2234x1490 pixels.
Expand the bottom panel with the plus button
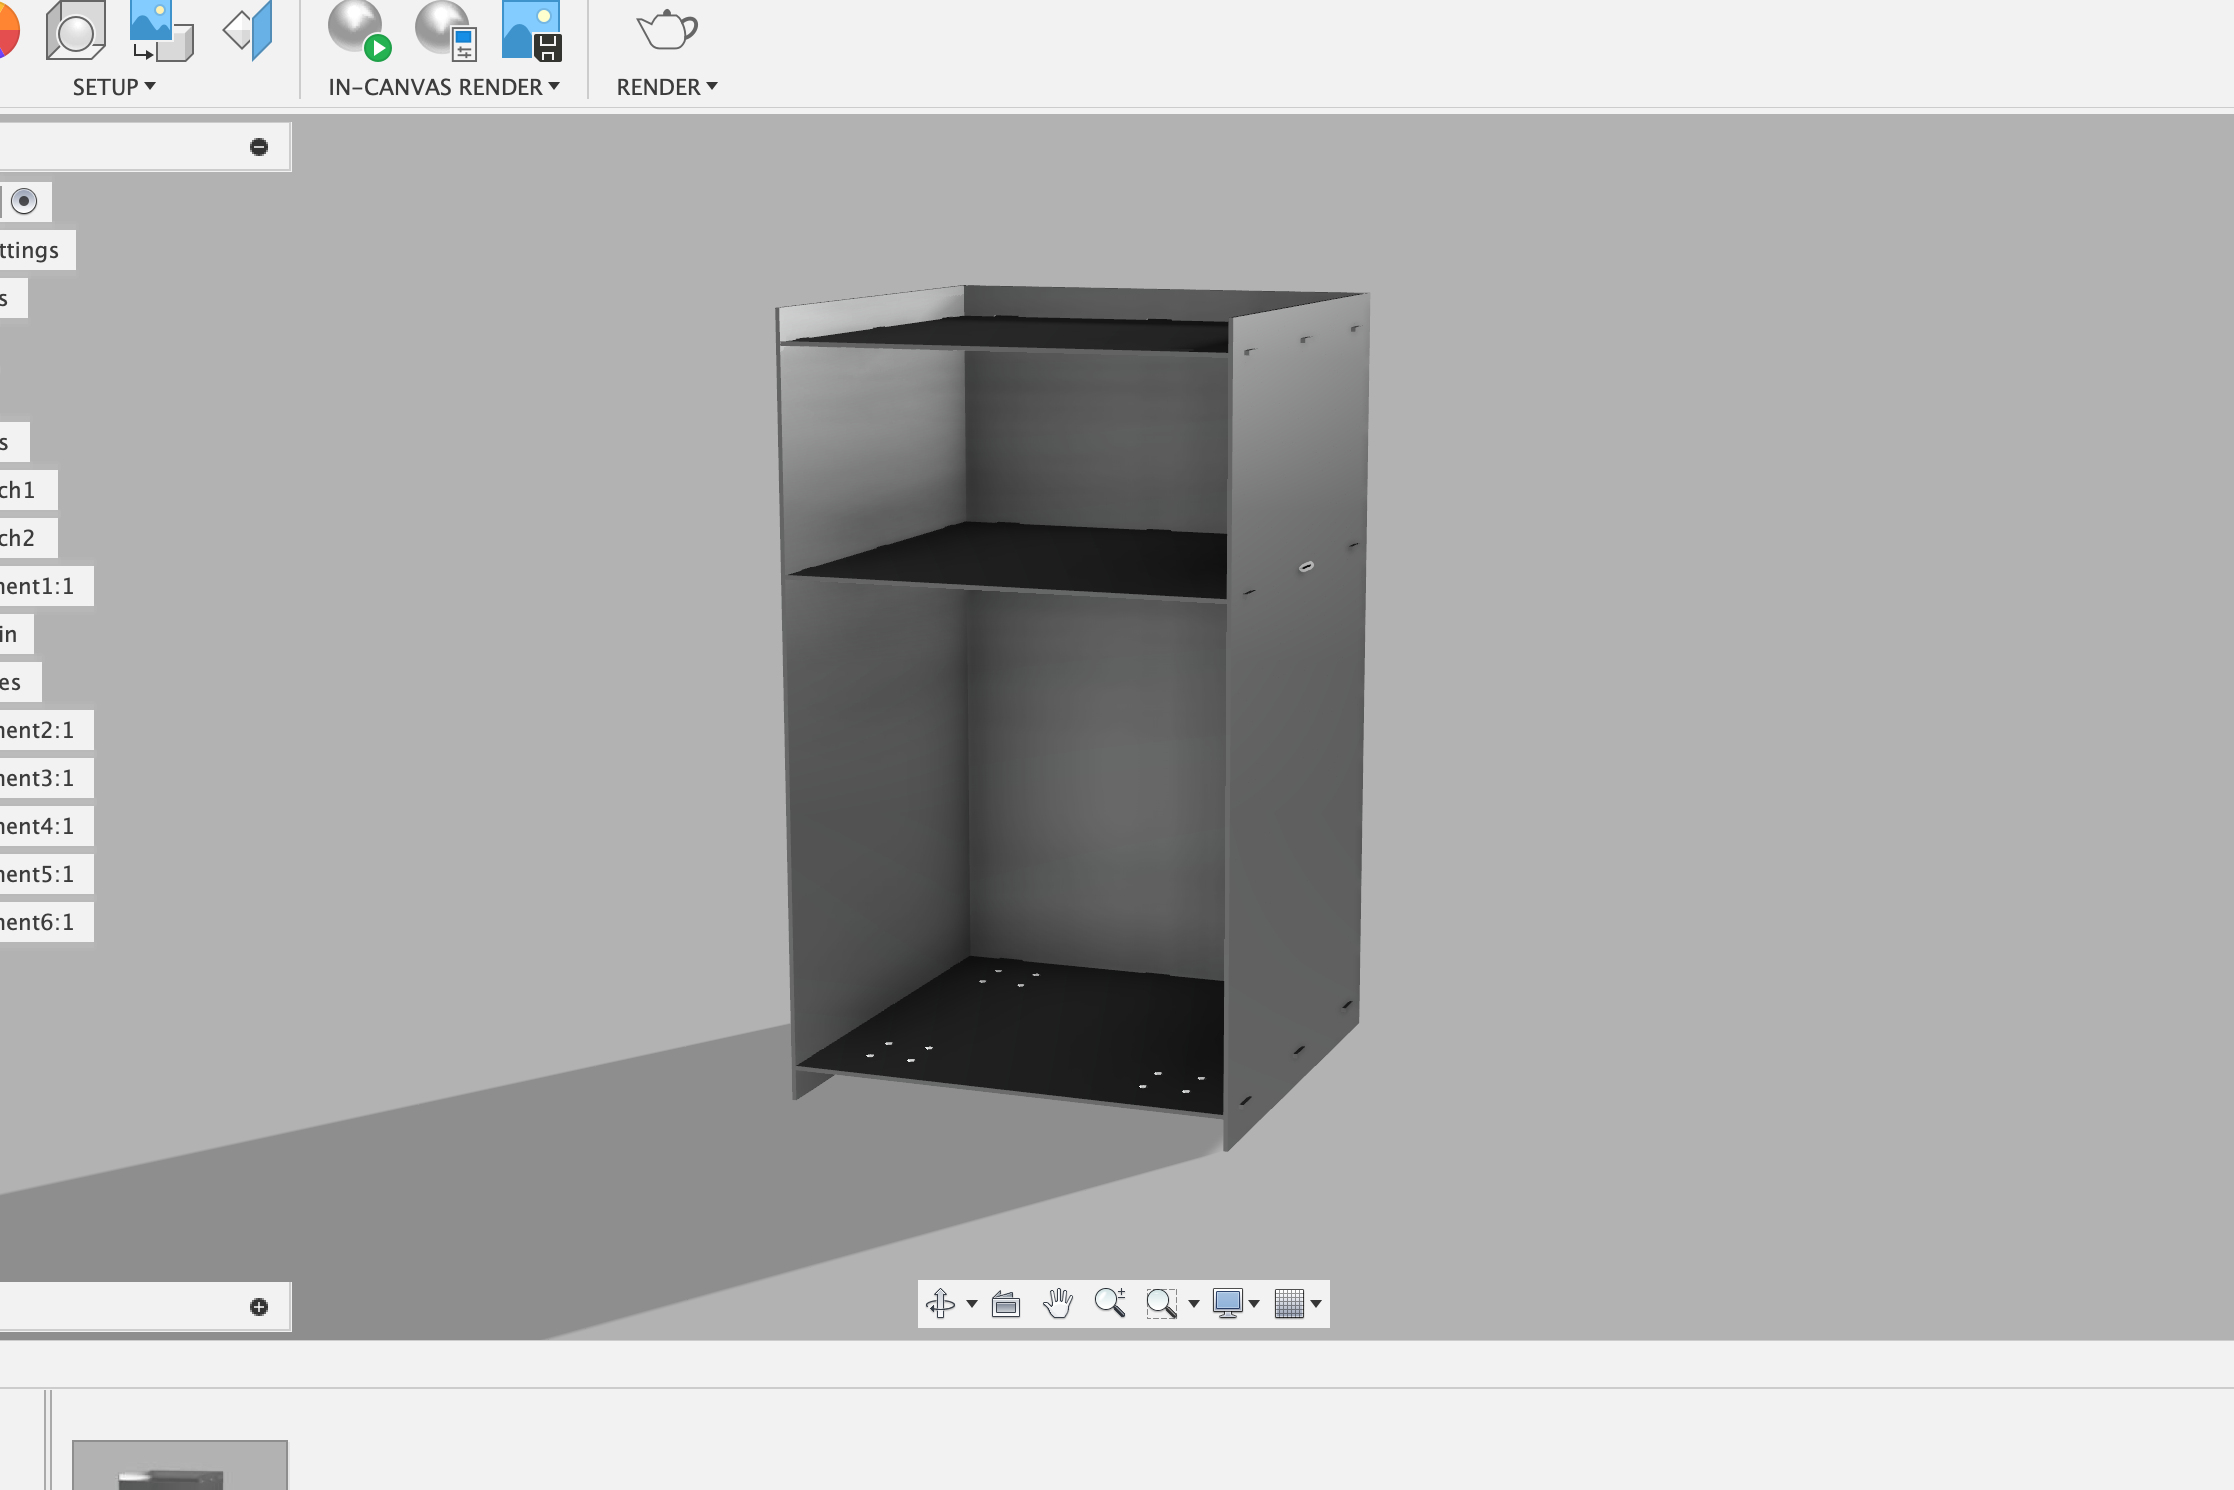(x=259, y=1307)
